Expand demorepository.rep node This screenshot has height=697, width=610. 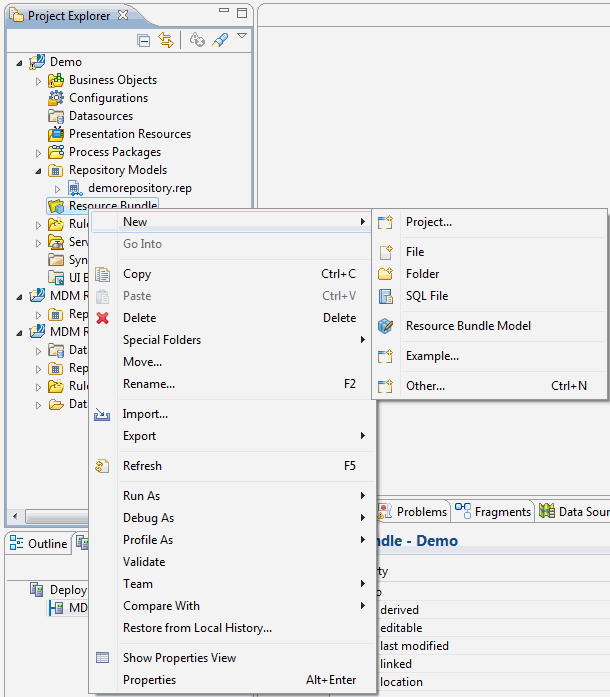(x=57, y=189)
